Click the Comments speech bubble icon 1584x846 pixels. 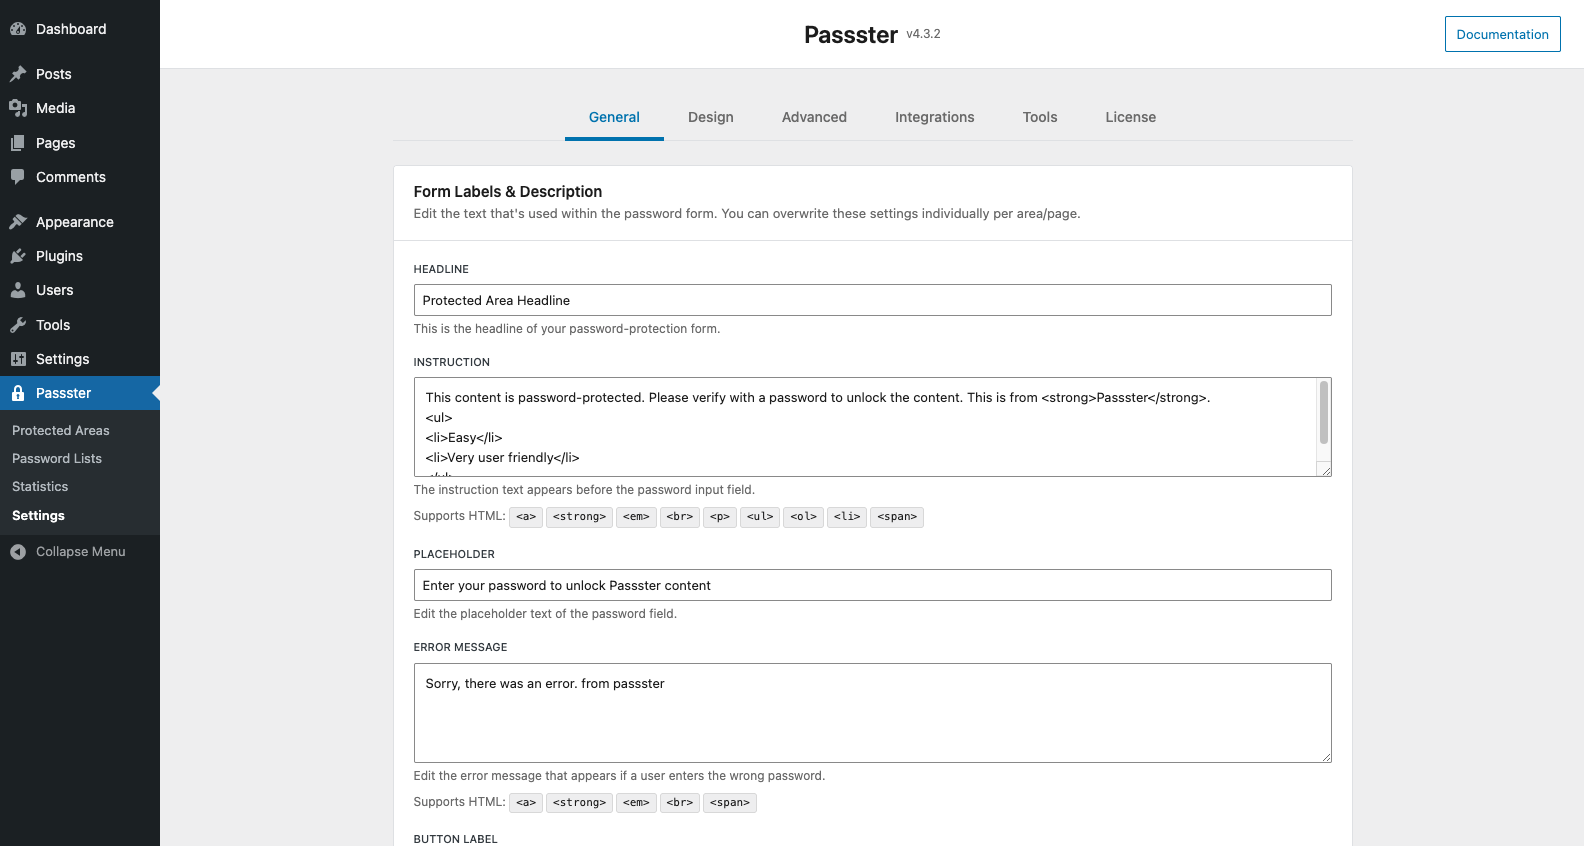tap(18, 177)
